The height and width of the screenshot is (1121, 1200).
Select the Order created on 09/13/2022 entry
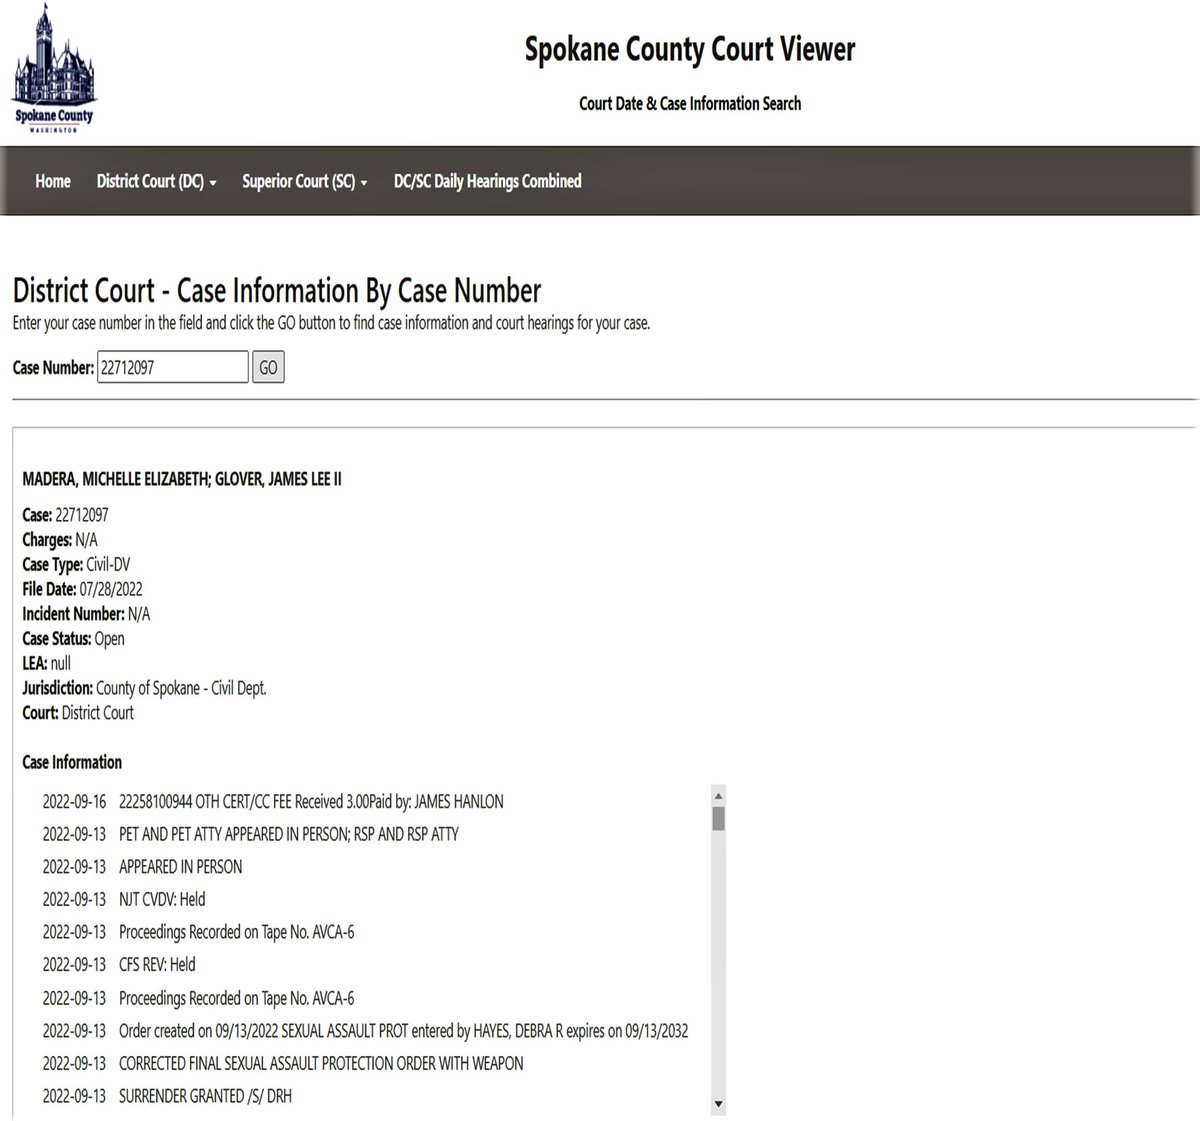[365, 1031]
